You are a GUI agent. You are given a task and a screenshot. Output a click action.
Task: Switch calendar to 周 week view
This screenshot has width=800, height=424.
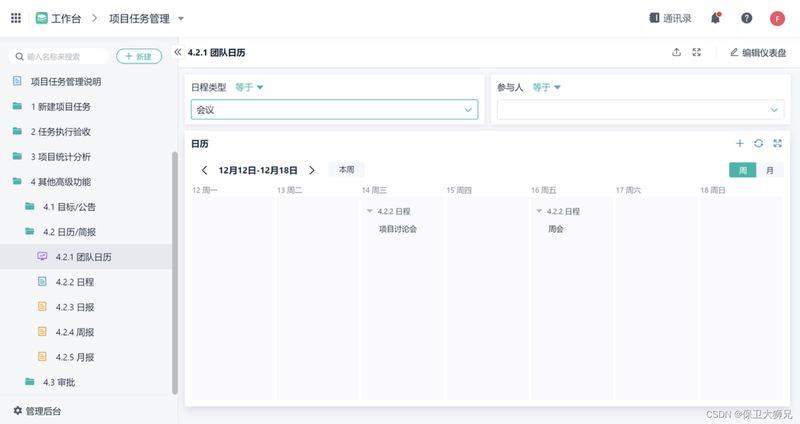point(743,170)
